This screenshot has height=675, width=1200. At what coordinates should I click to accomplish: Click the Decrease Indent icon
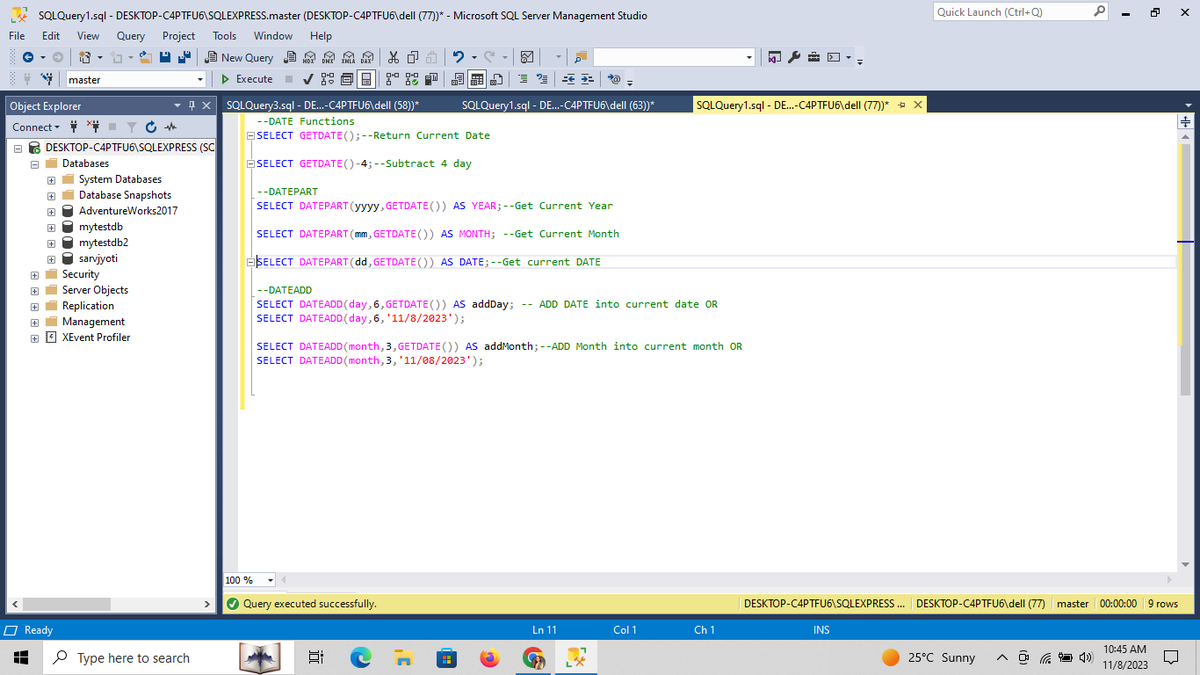point(569,79)
